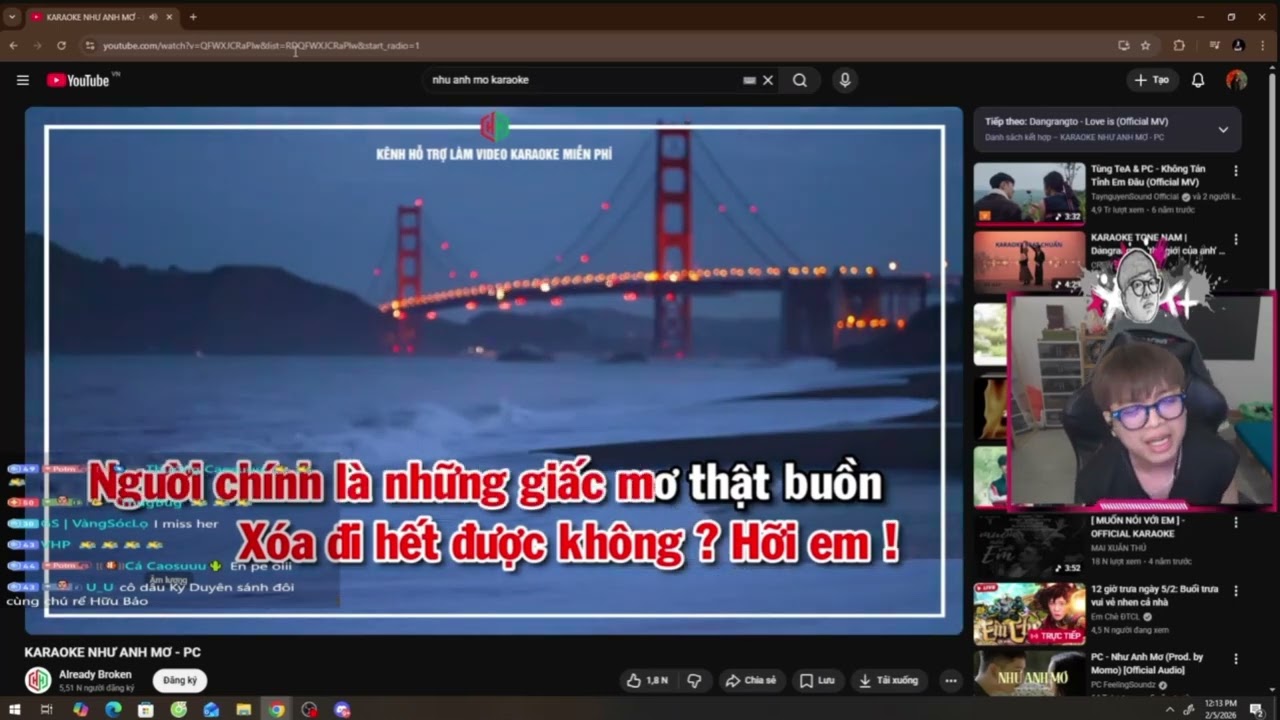Open Task View on the taskbar
Viewport: 1280px width, 720px height.
pyautogui.click(x=47, y=710)
